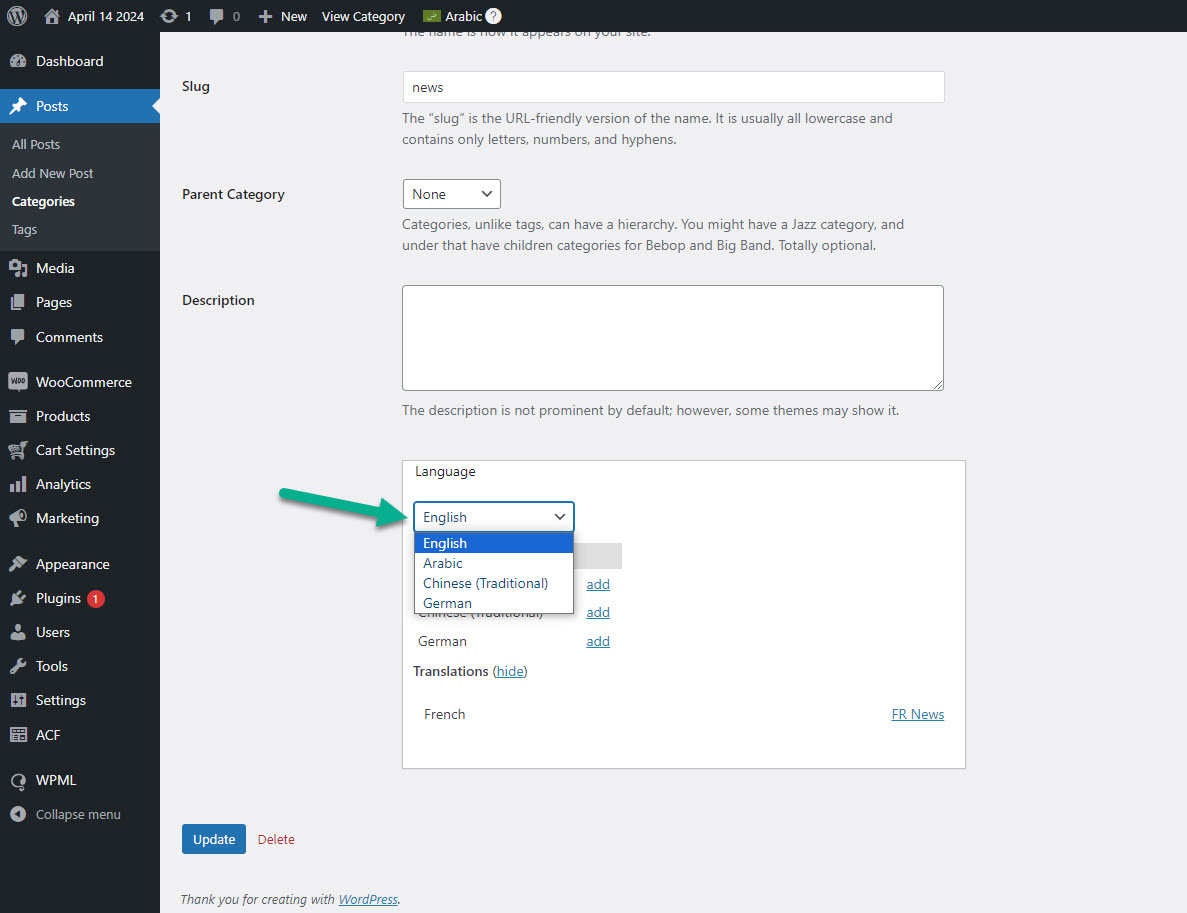
Task: Open Add New Post submenu item
Action: pos(52,173)
